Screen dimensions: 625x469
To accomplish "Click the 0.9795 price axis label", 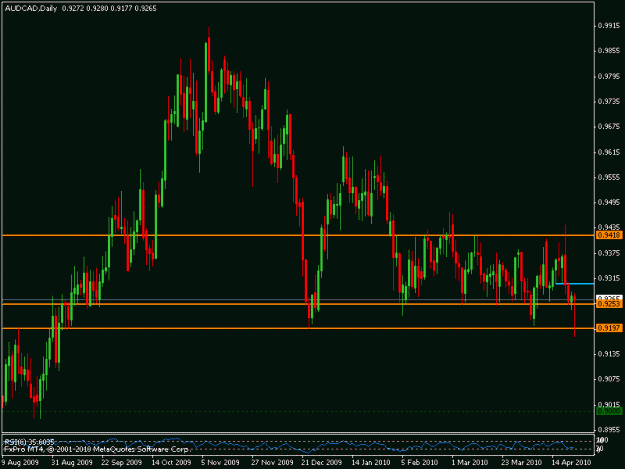I will click(x=609, y=77).
